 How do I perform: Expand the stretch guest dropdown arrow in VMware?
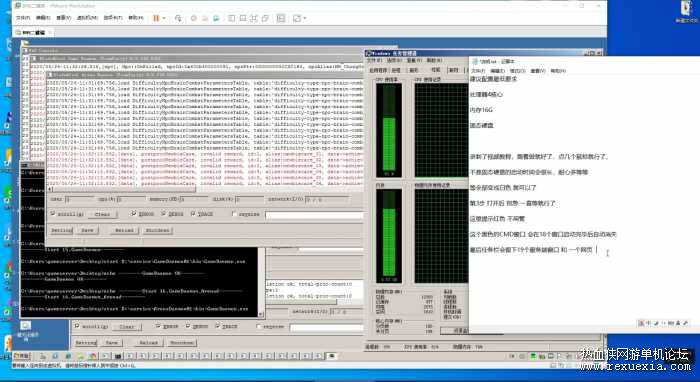(x=304, y=18)
